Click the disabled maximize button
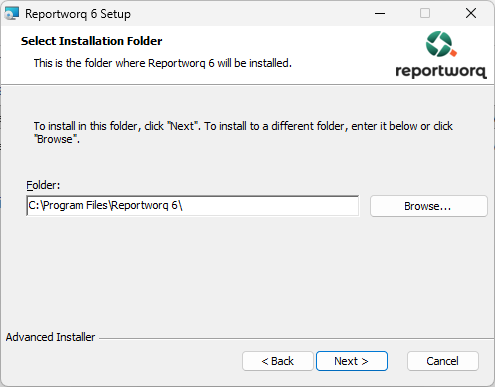 coord(425,13)
